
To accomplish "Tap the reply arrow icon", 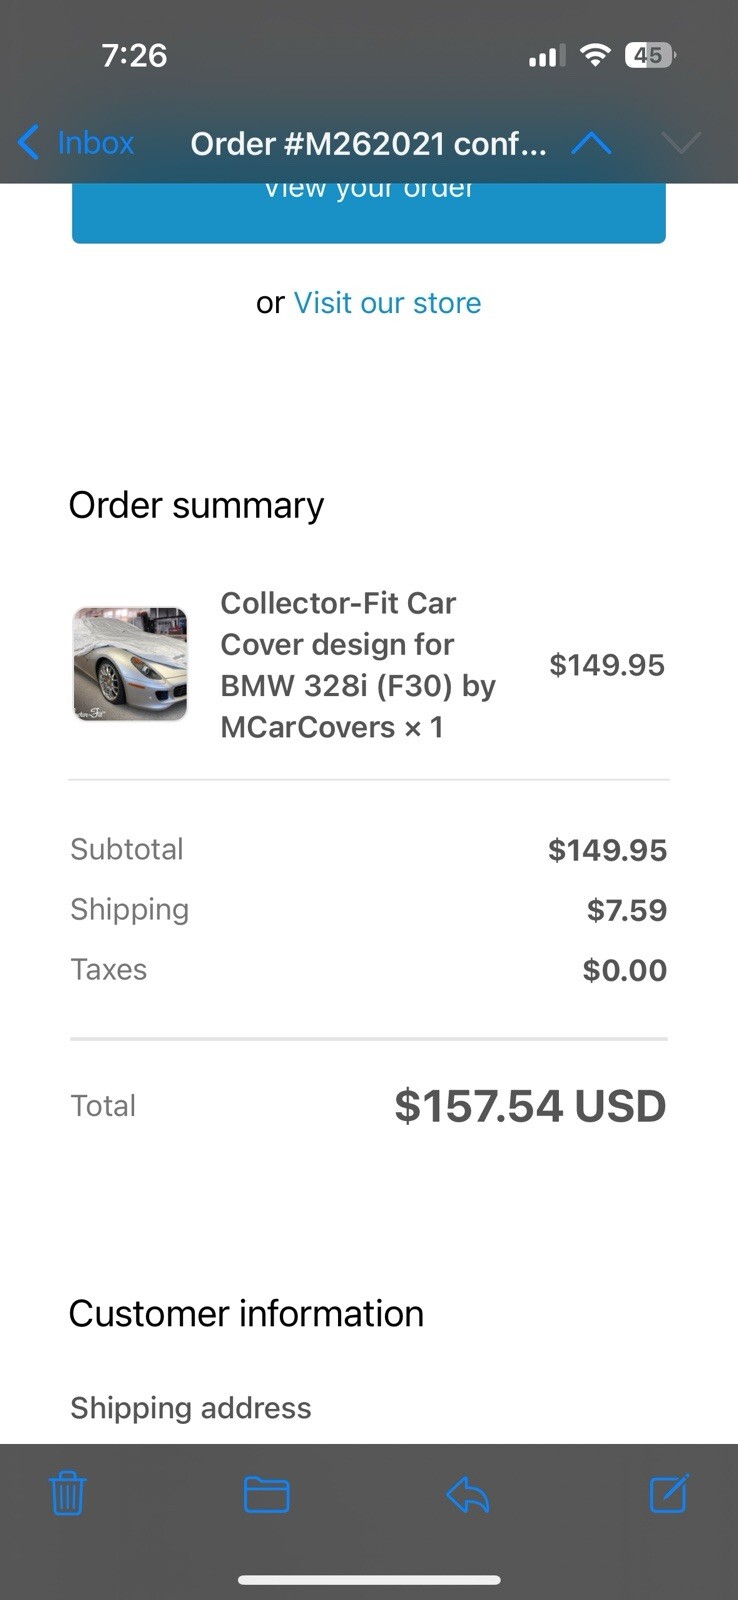I will pyautogui.click(x=467, y=1495).
